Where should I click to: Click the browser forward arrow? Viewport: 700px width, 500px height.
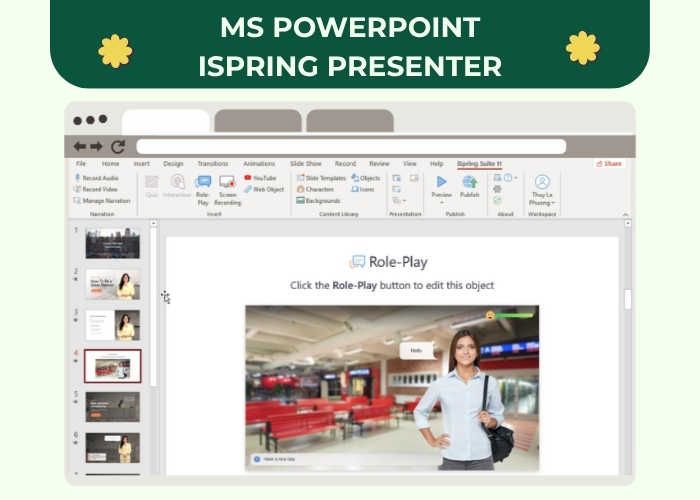pyautogui.click(x=96, y=146)
